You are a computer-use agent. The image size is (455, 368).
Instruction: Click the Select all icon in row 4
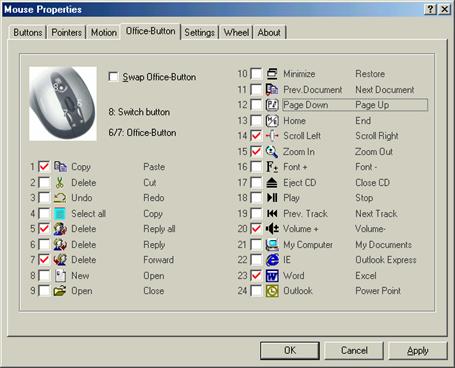click(x=60, y=214)
